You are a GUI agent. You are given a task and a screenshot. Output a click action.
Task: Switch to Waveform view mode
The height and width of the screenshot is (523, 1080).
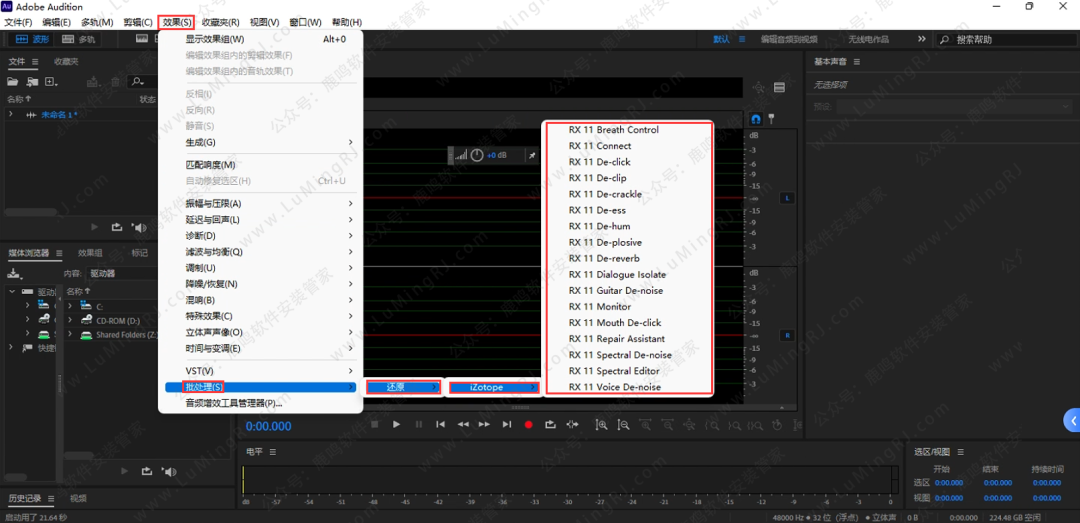[x=31, y=39]
